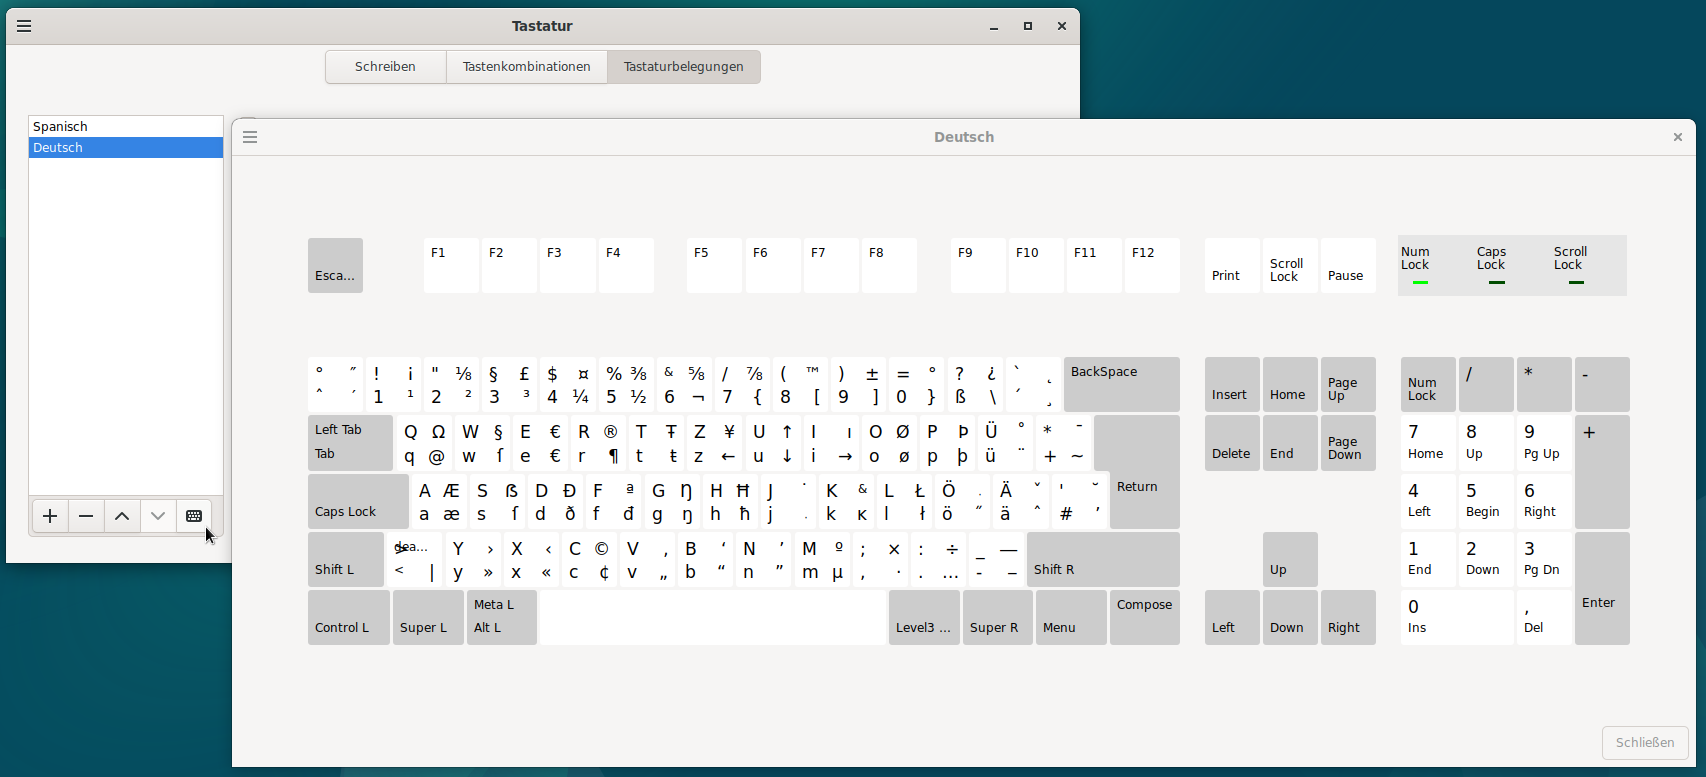Click the ß key with question mark
This screenshot has width=1706, height=777.
pyautogui.click(x=975, y=384)
